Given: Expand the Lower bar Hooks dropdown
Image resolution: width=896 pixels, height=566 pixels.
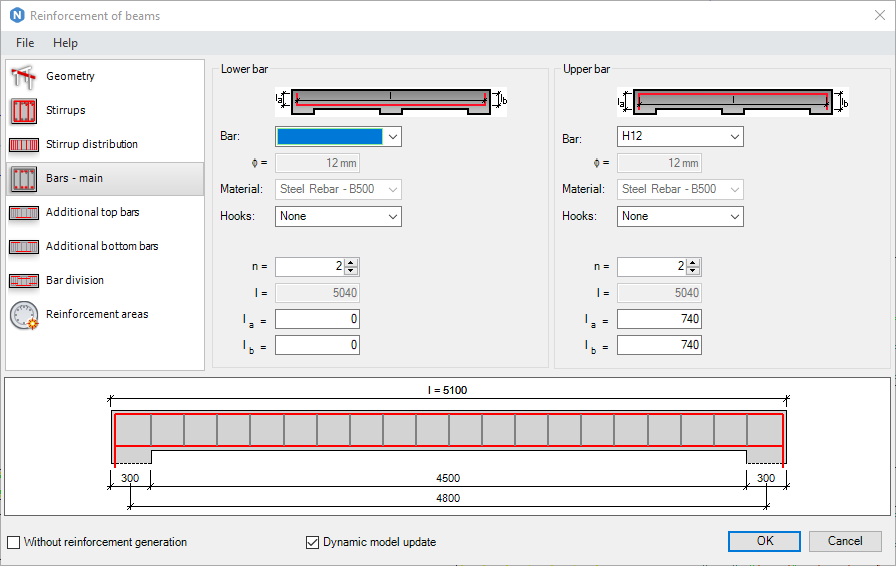Looking at the screenshot, I should [338, 217].
